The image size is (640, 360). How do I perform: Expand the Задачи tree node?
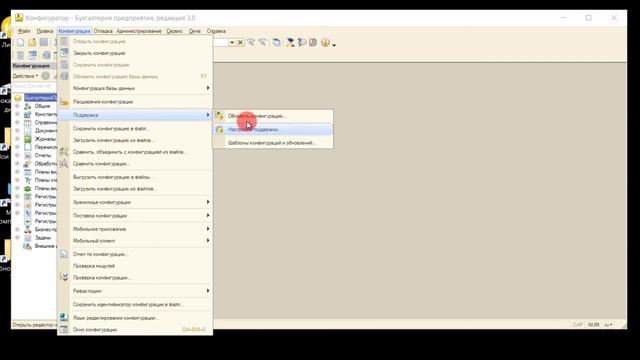(17, 238)
